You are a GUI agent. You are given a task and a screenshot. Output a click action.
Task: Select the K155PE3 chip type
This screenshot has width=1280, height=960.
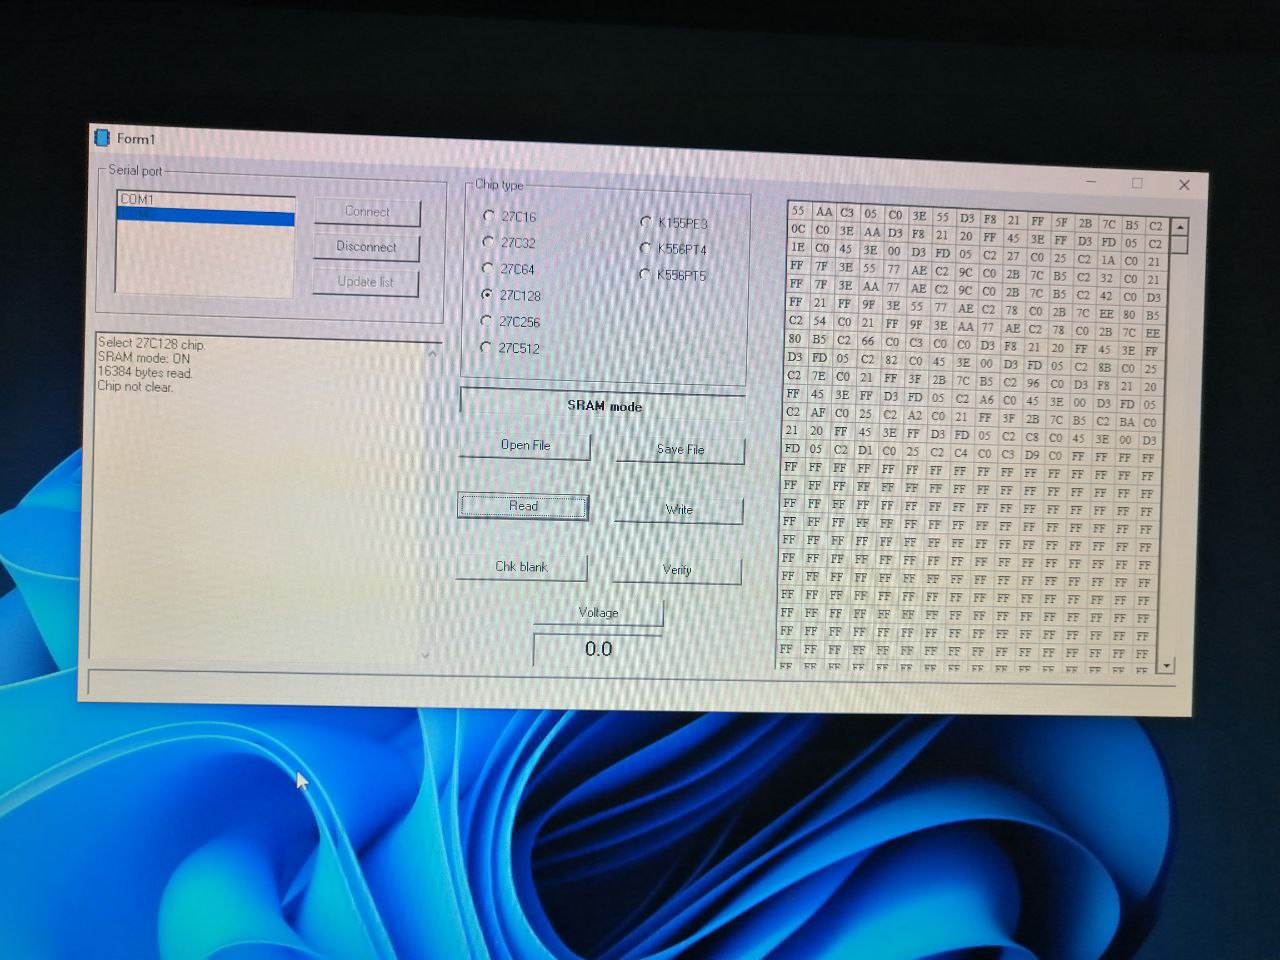(673, 223)
